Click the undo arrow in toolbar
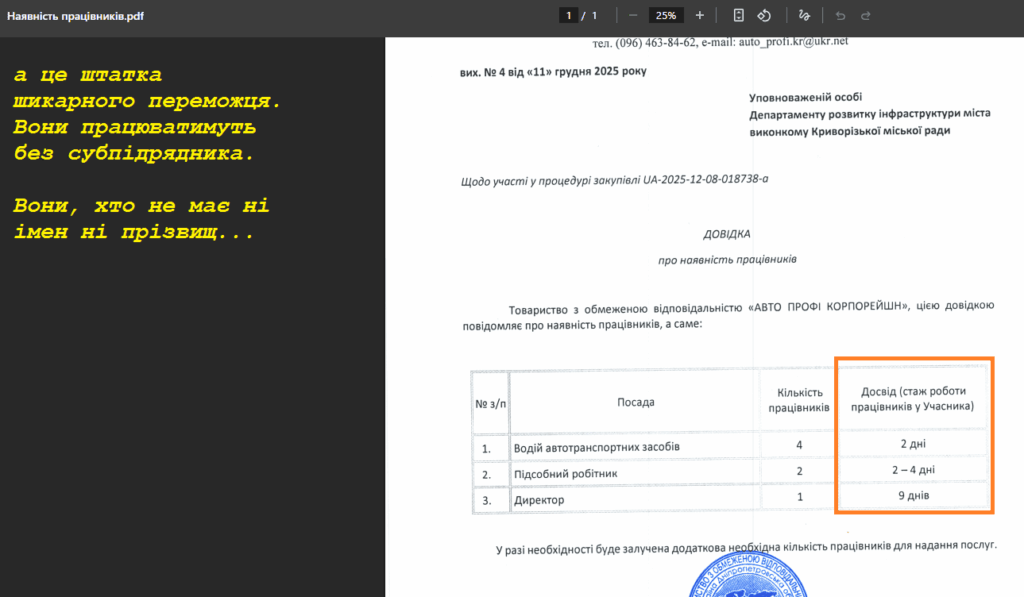The width and height of the screenshot is (1024, 597). (840, 15)
